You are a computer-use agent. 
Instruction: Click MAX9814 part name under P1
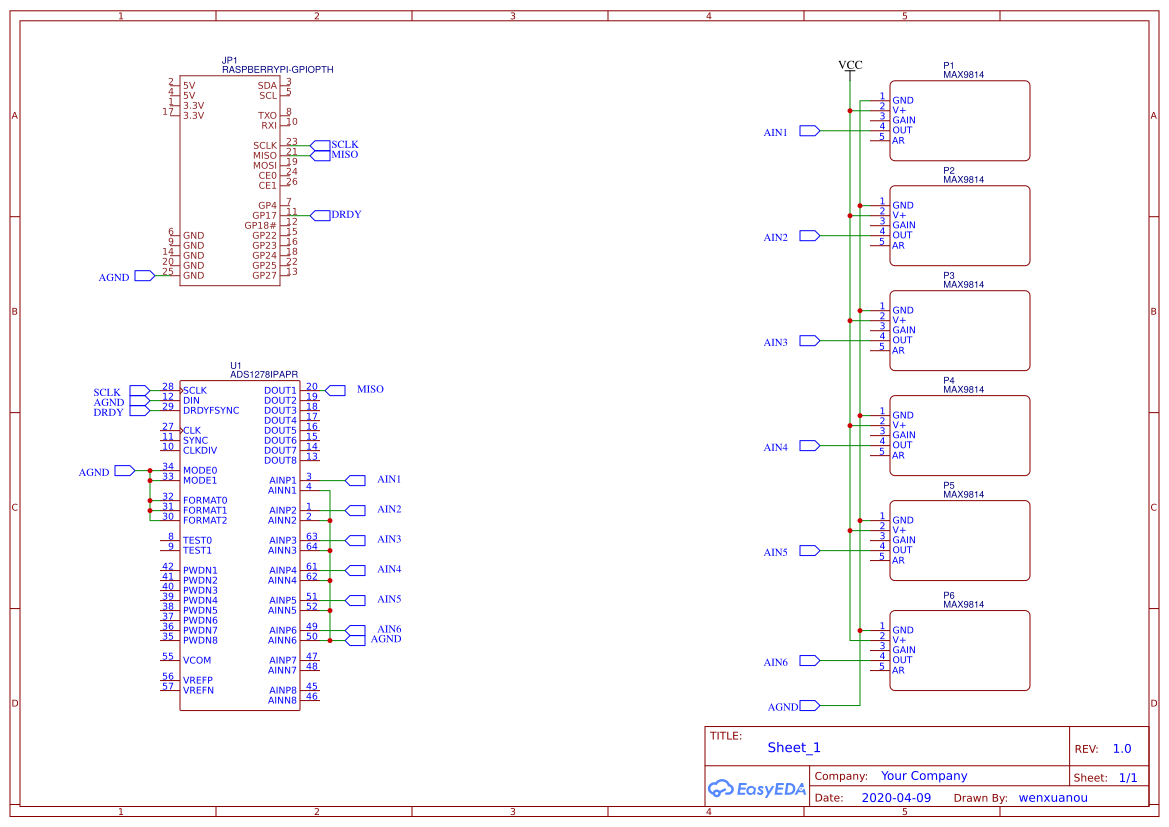click(963, 75)
